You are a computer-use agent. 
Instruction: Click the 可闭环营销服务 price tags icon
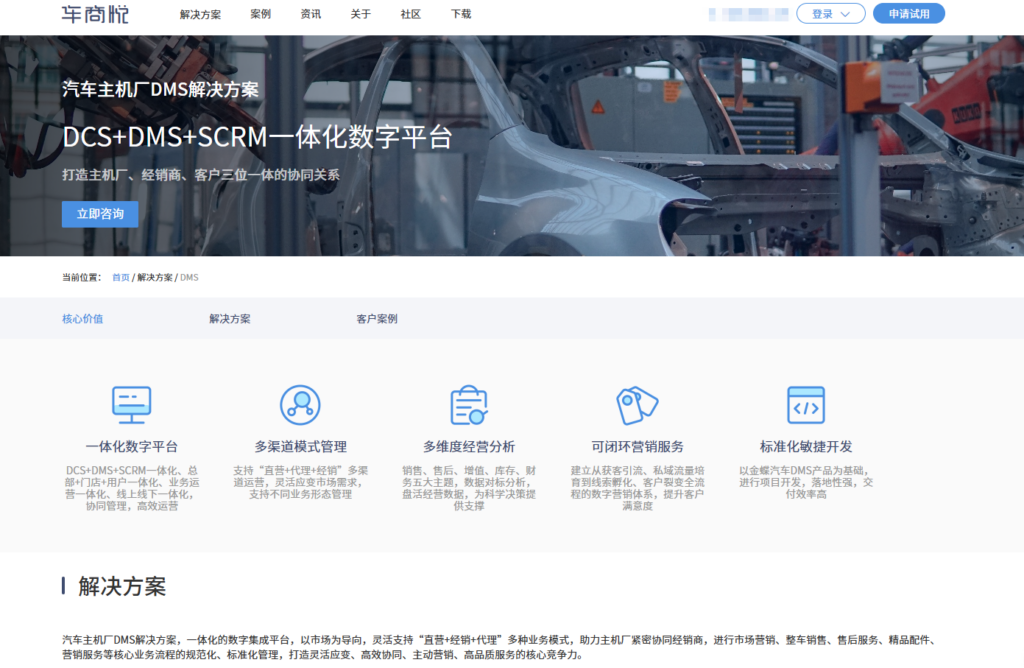point(637,404)
